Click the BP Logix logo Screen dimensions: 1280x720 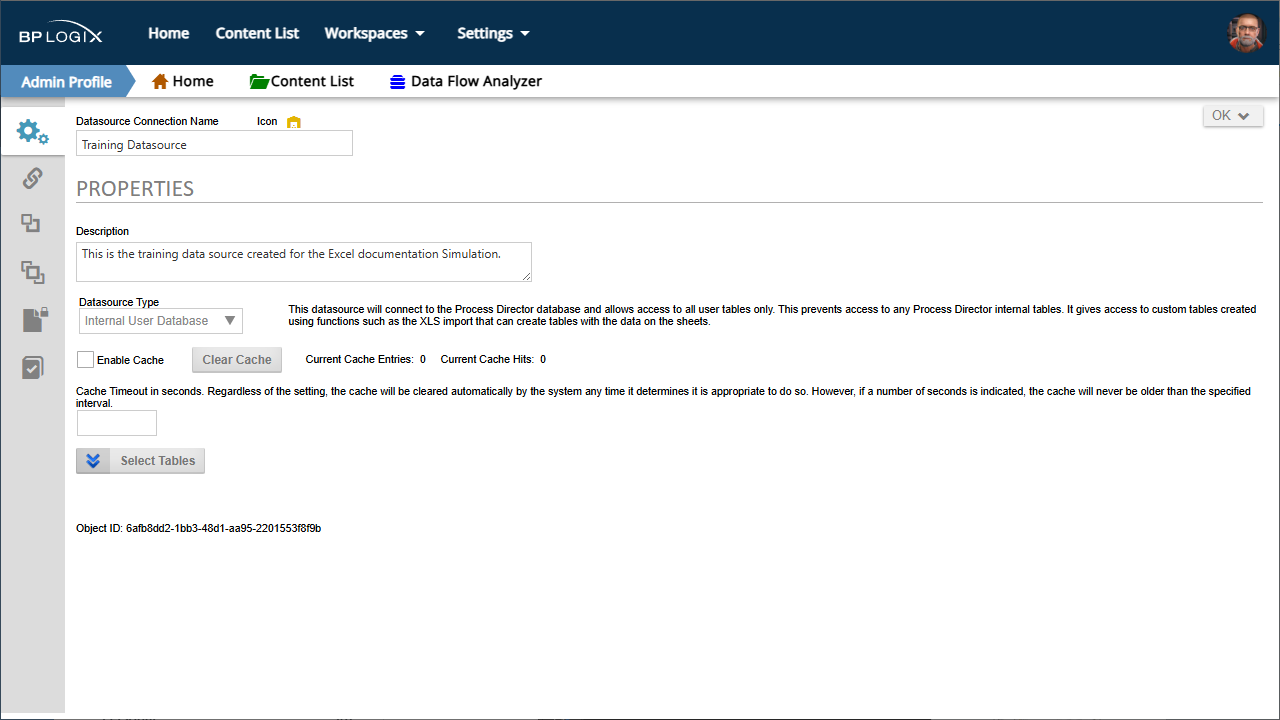pyautogui.click(x=60, y=34)
